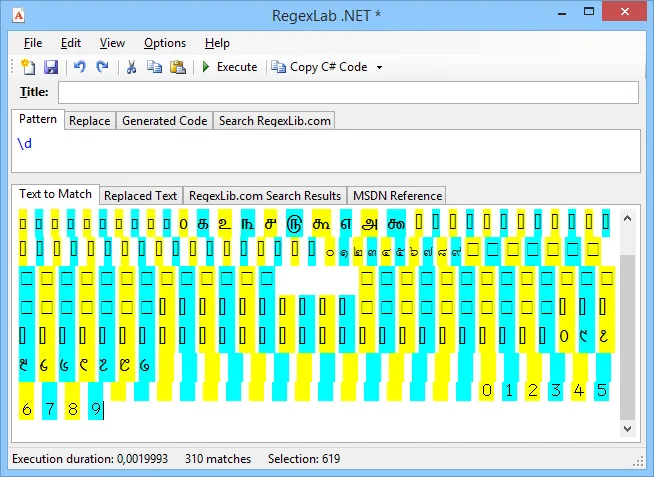Viewport: 654px width, 477px height.
Task: Click the highlighted digit 0 in last rows
Action: coord(486,391)
